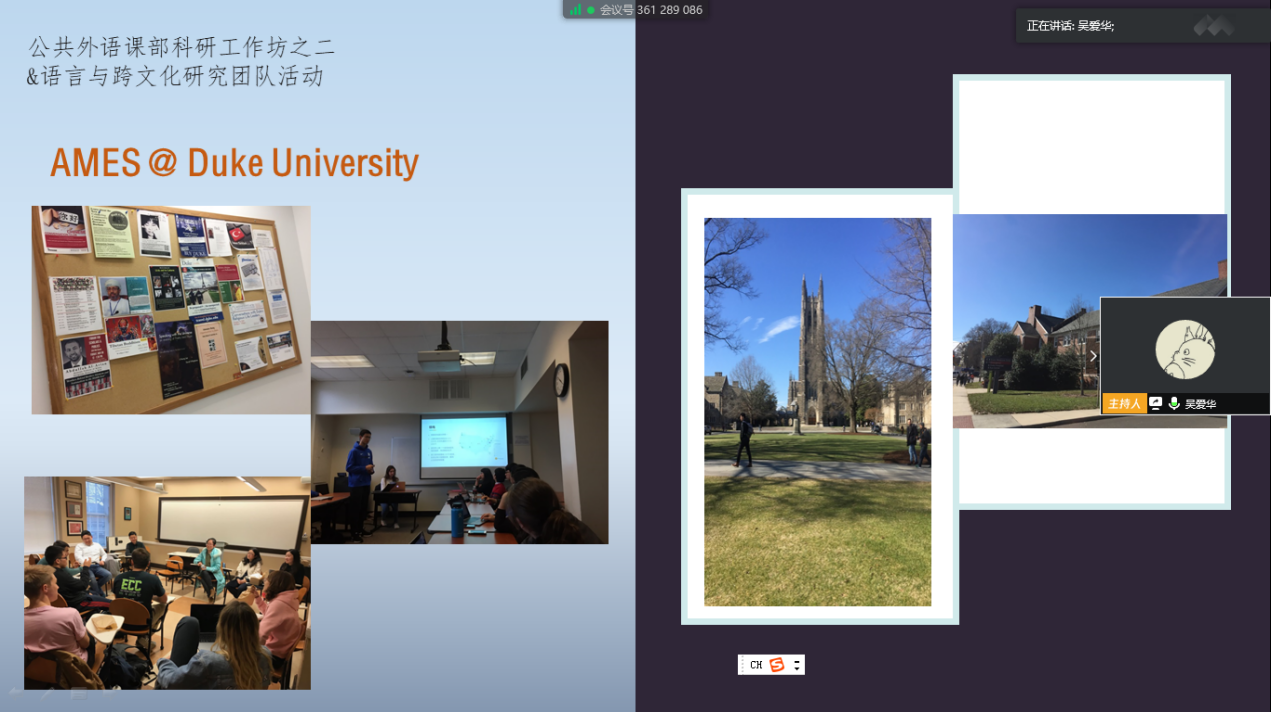Click the green connection status dot

591,10
